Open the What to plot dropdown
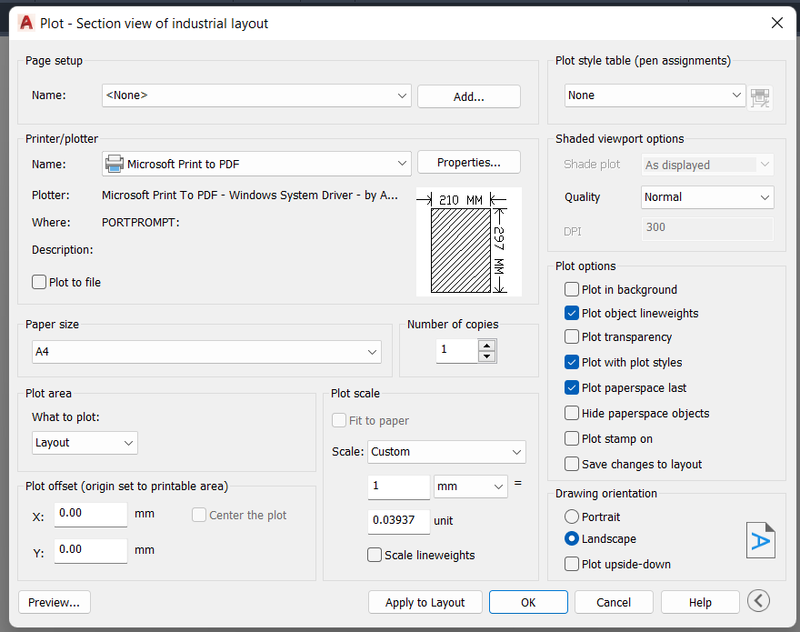Image resolution: width=800 pixels, height=632 pixels. point(85,443)
